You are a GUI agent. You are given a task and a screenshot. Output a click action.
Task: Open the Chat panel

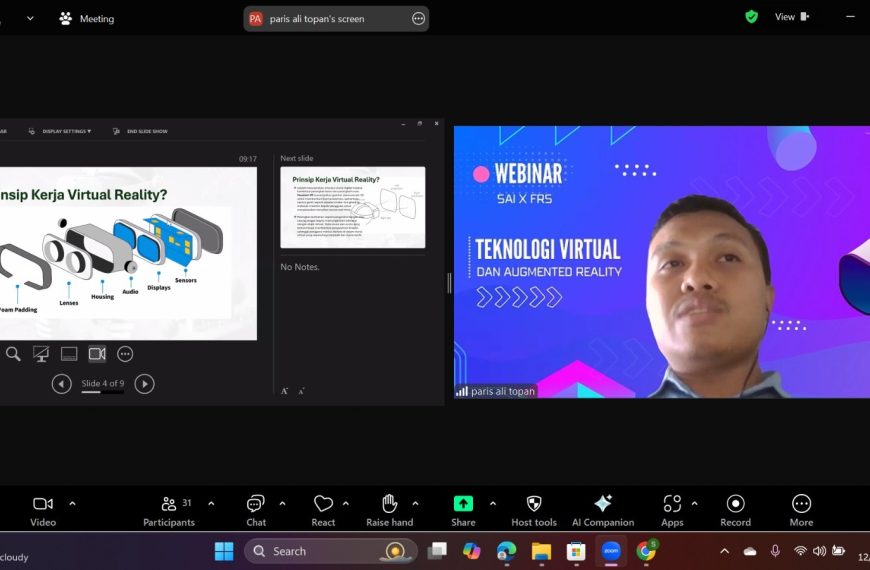pyautogui.click(x=256, y=511)
